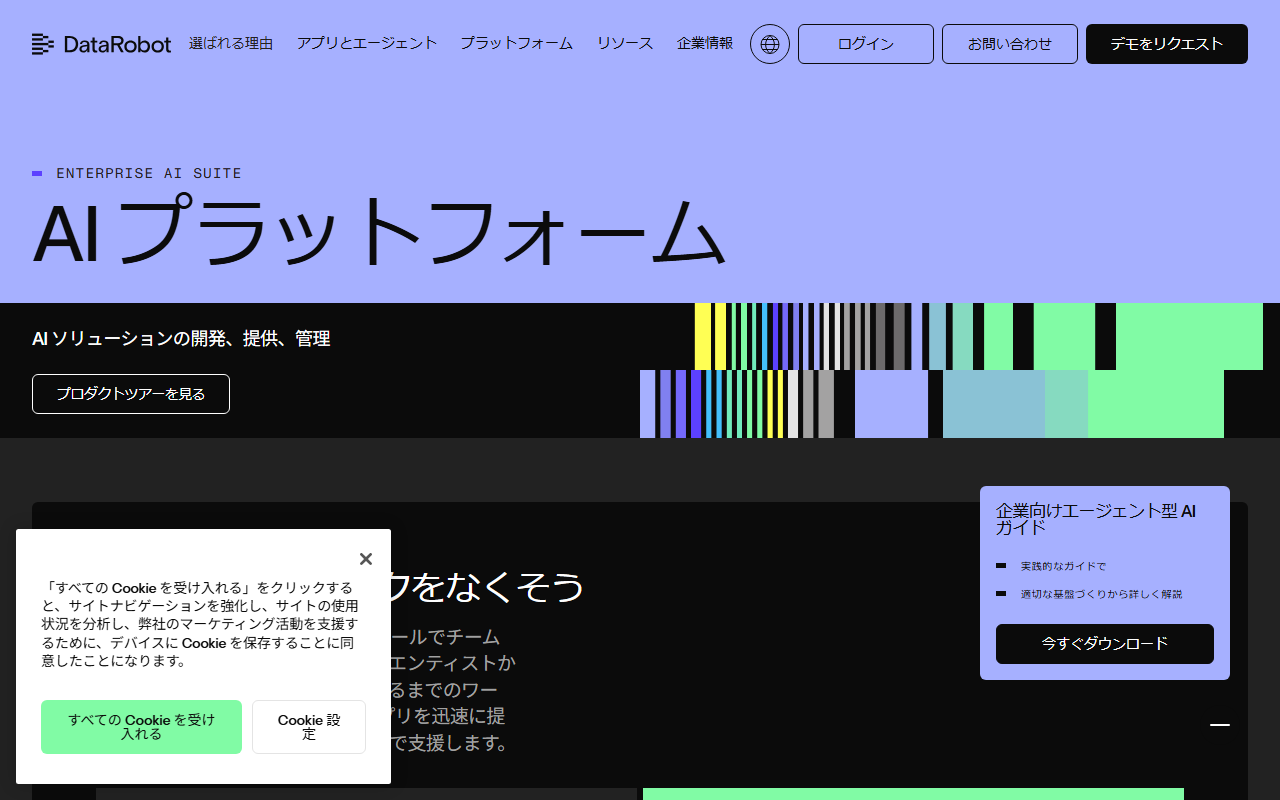Close the cookie consent popup

point(365,559)
